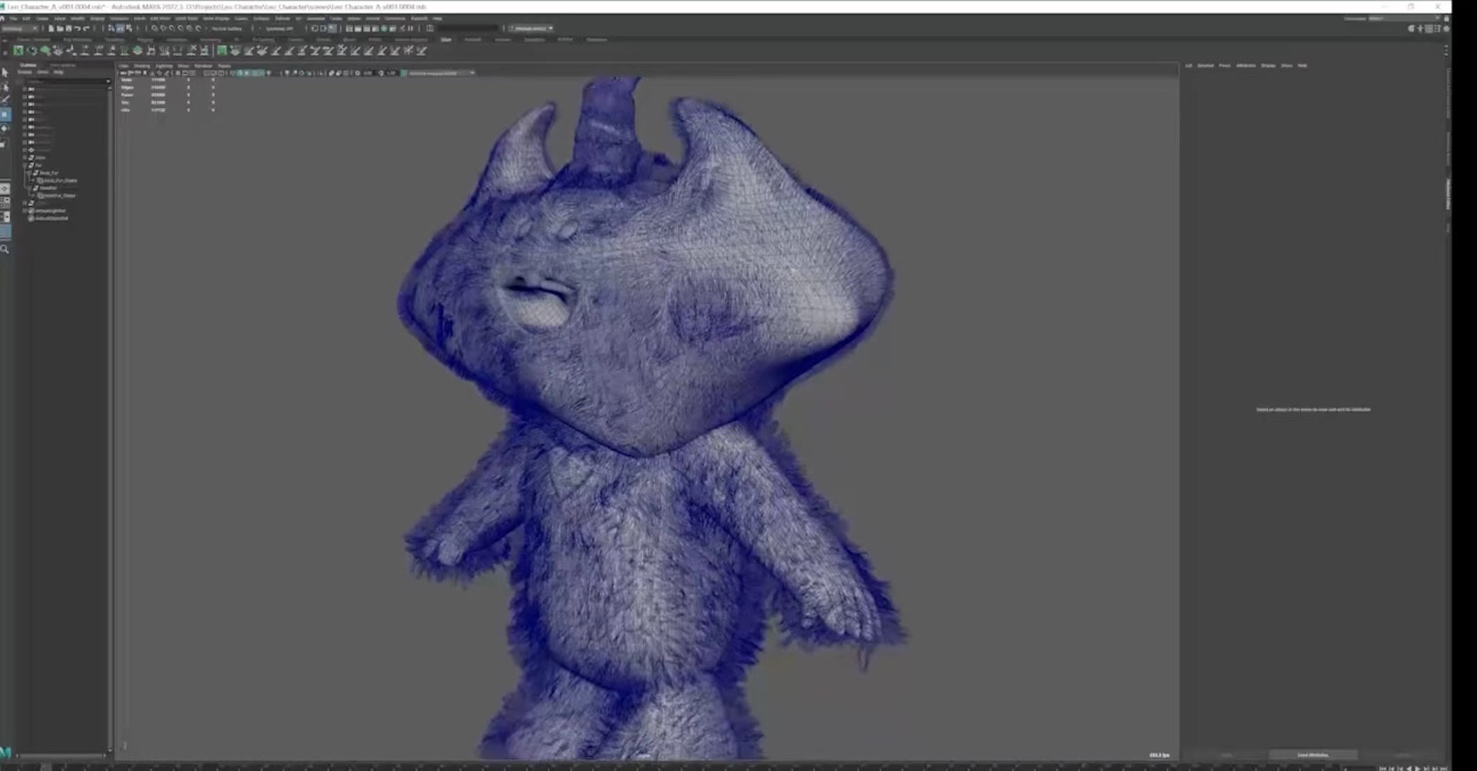Enable select by hierarchy mode
Viewport: 1477px width, 771px height.
110,28
